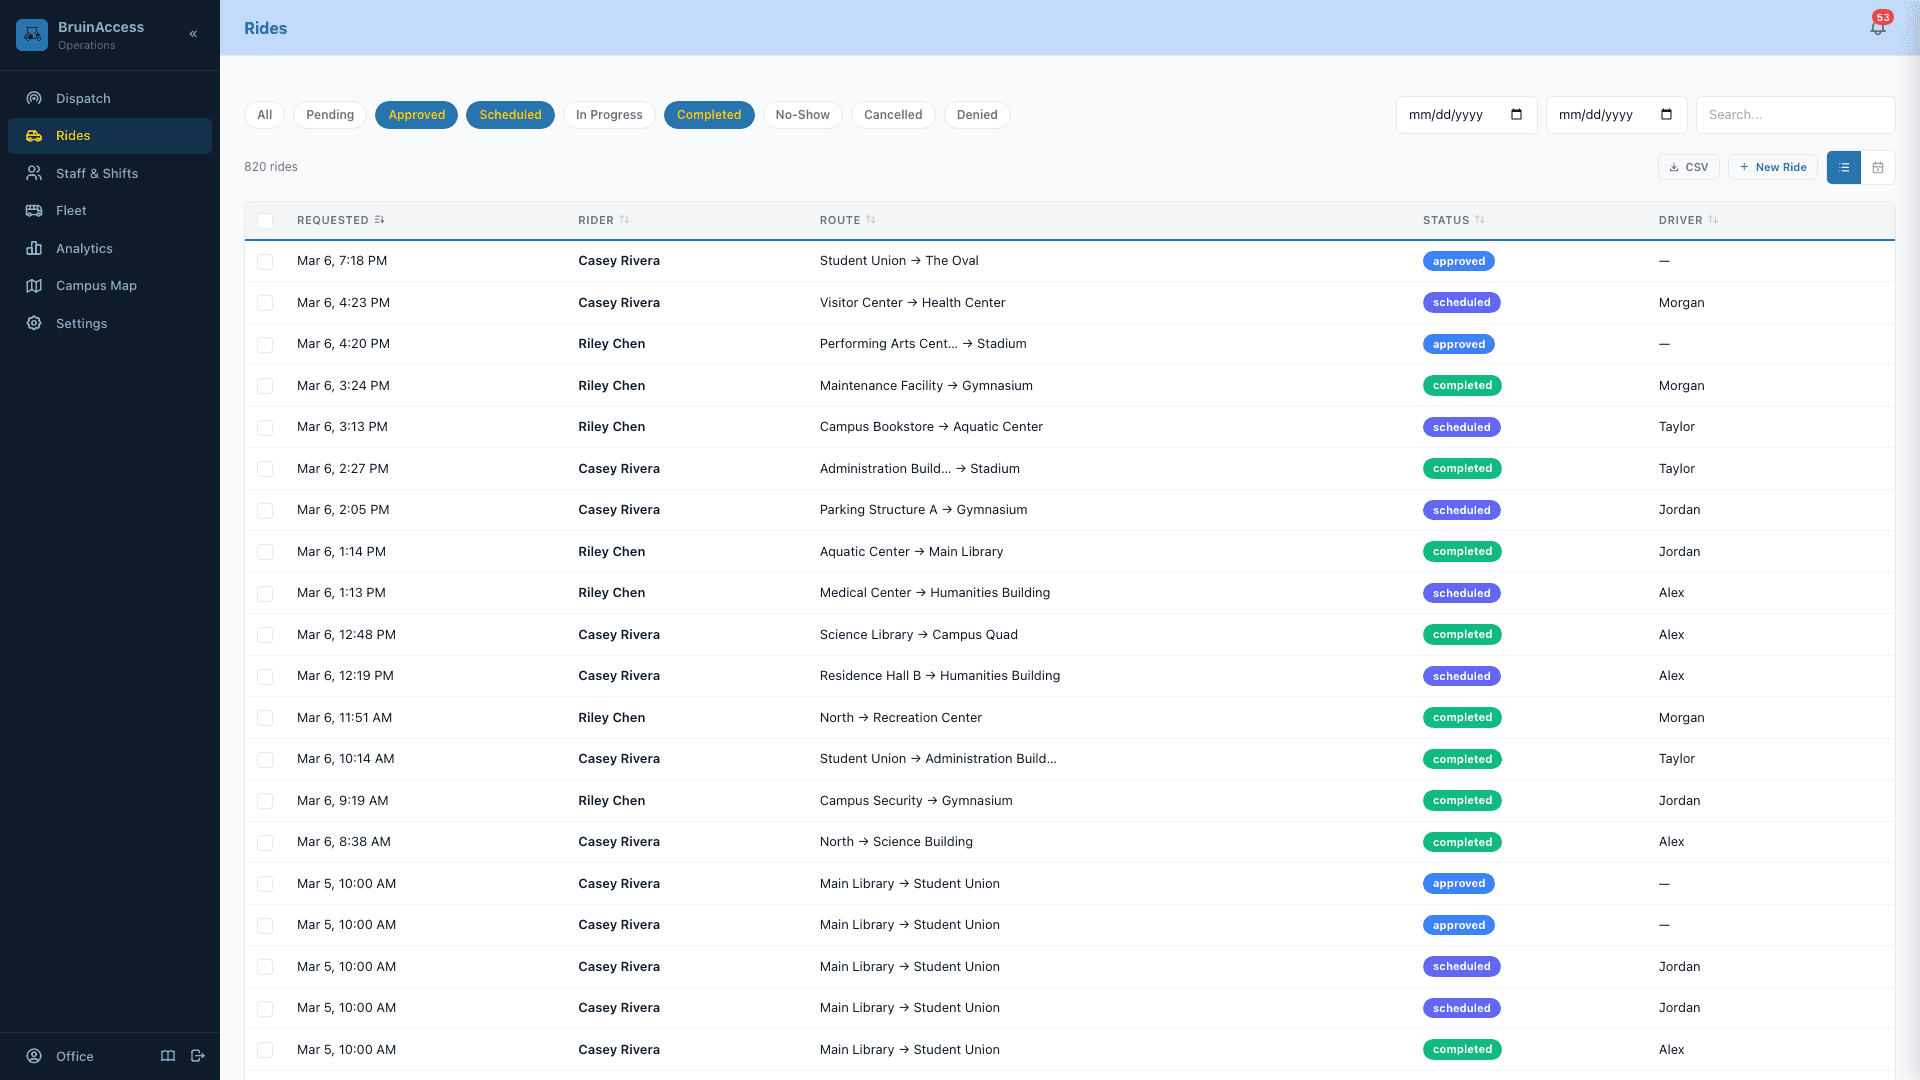Log out using the sign-out icon
Viewport: 1920px width, 1080px height.
point(198,1056)
